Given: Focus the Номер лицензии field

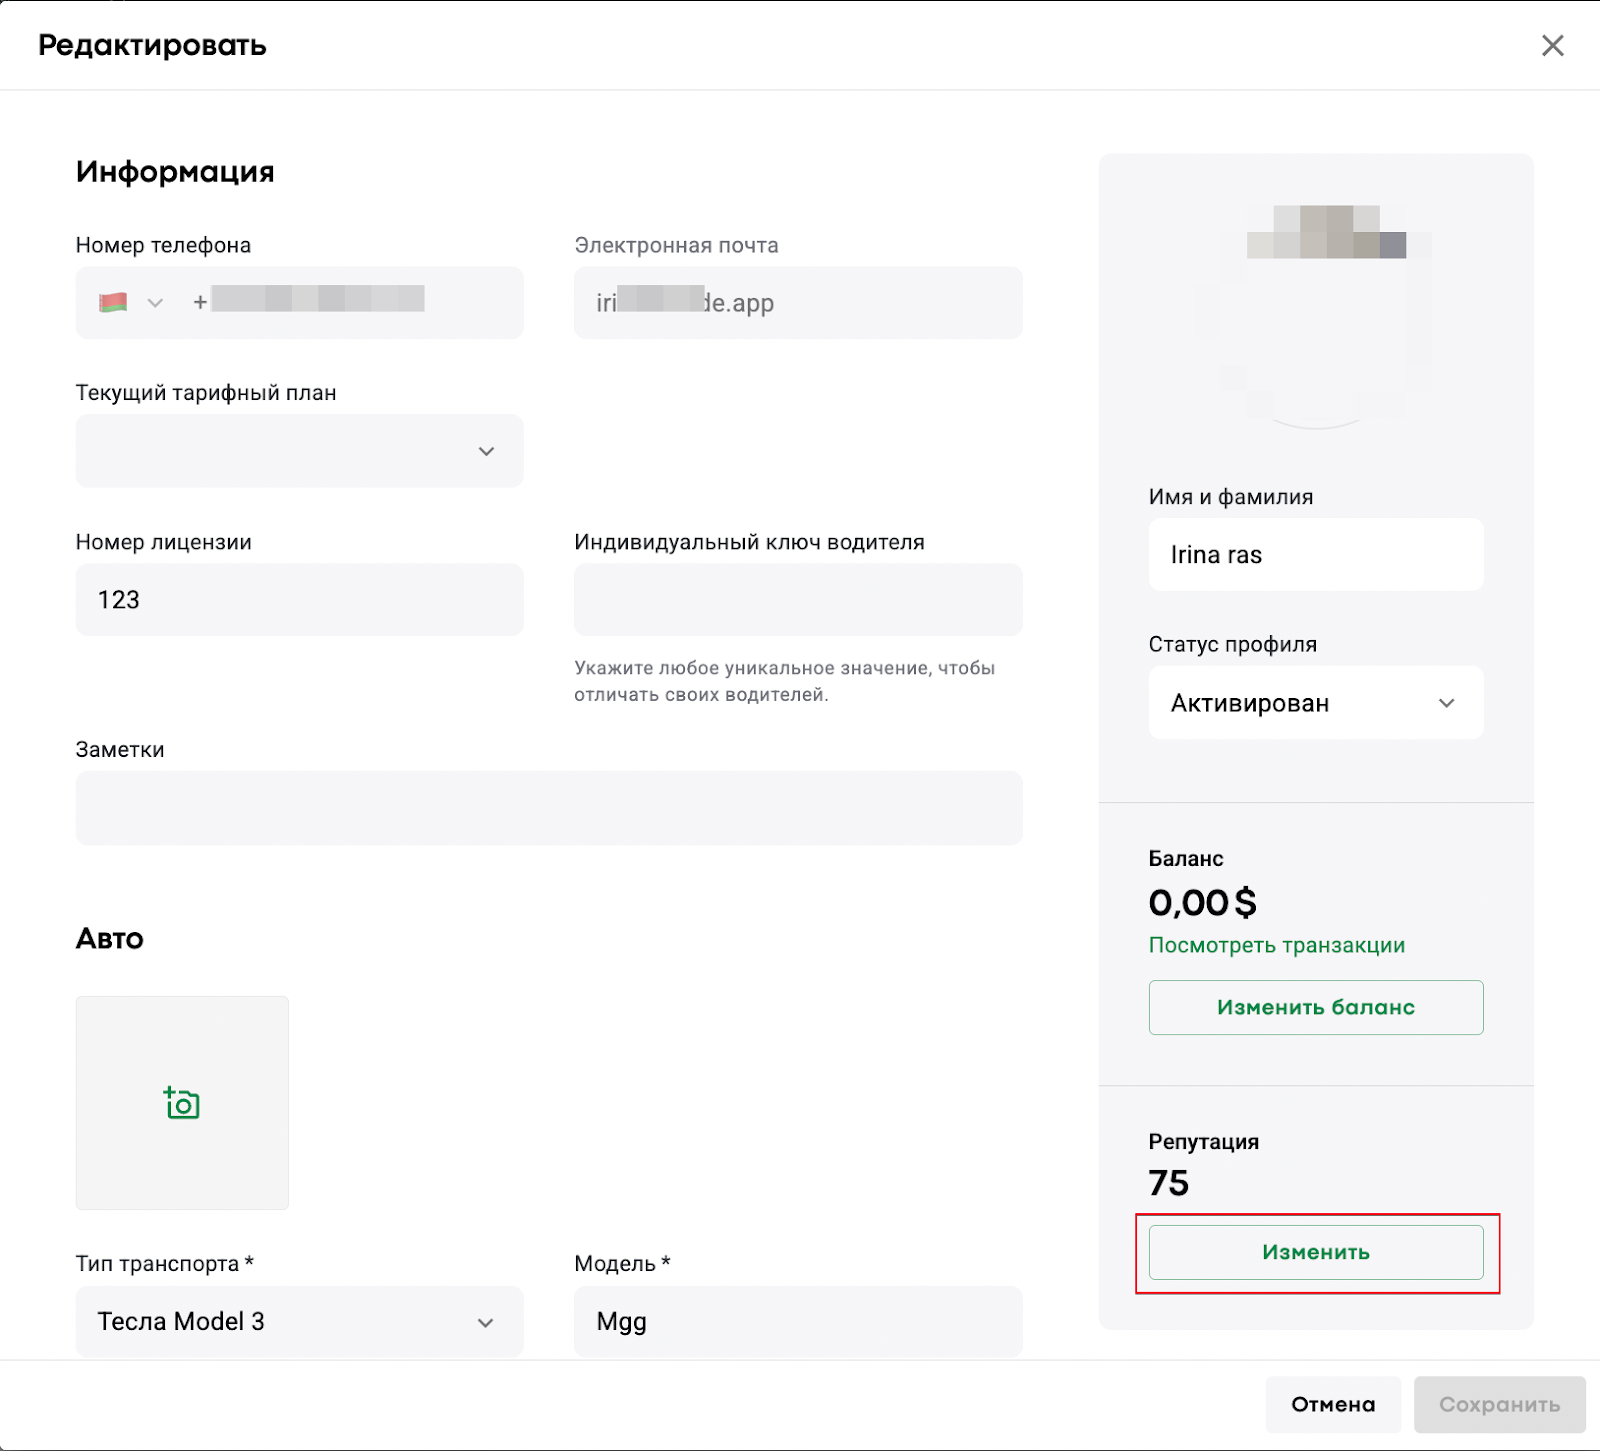Looking at the screenshot, I should pyautogui.click(x=299, y=600).
